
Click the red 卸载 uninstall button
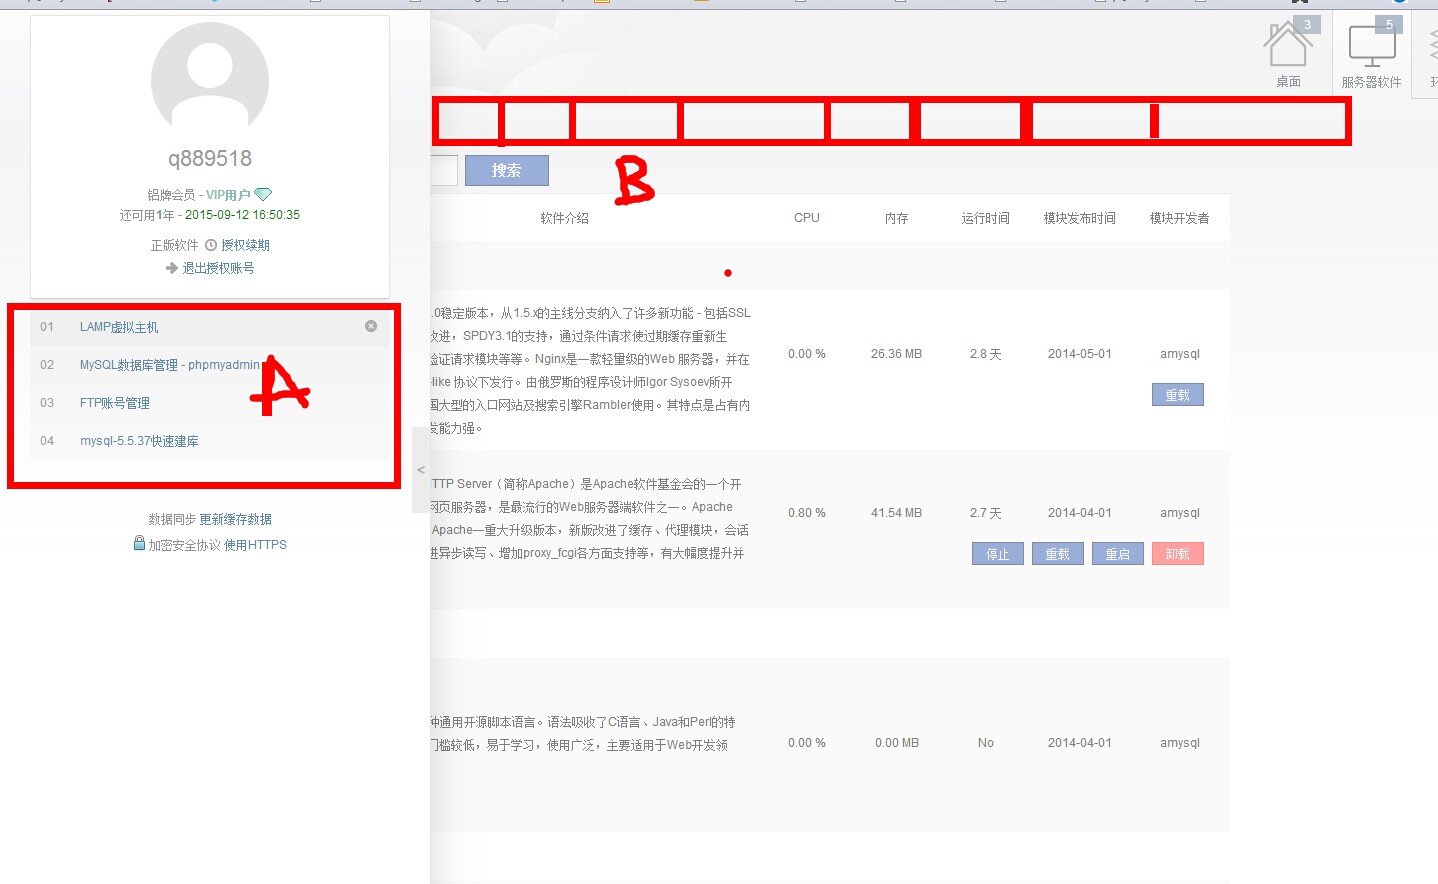(x=1177, y=554)
